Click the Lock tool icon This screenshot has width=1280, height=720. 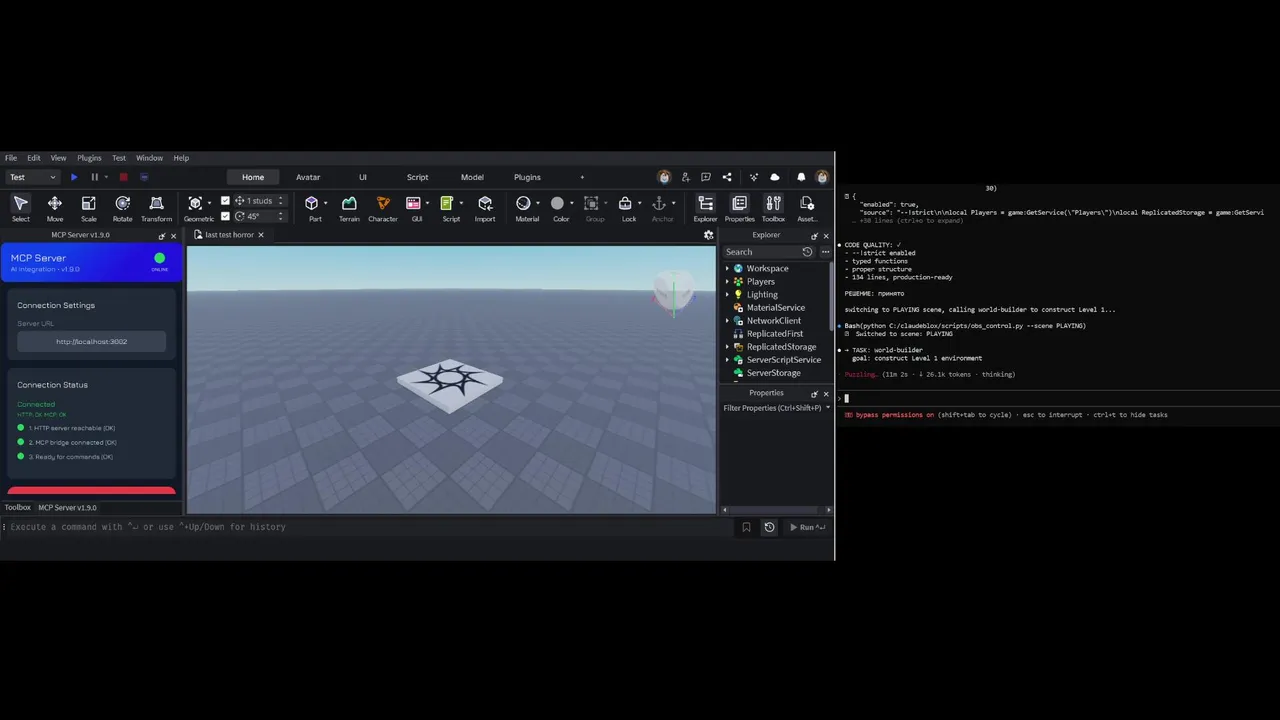coord(625,204)
